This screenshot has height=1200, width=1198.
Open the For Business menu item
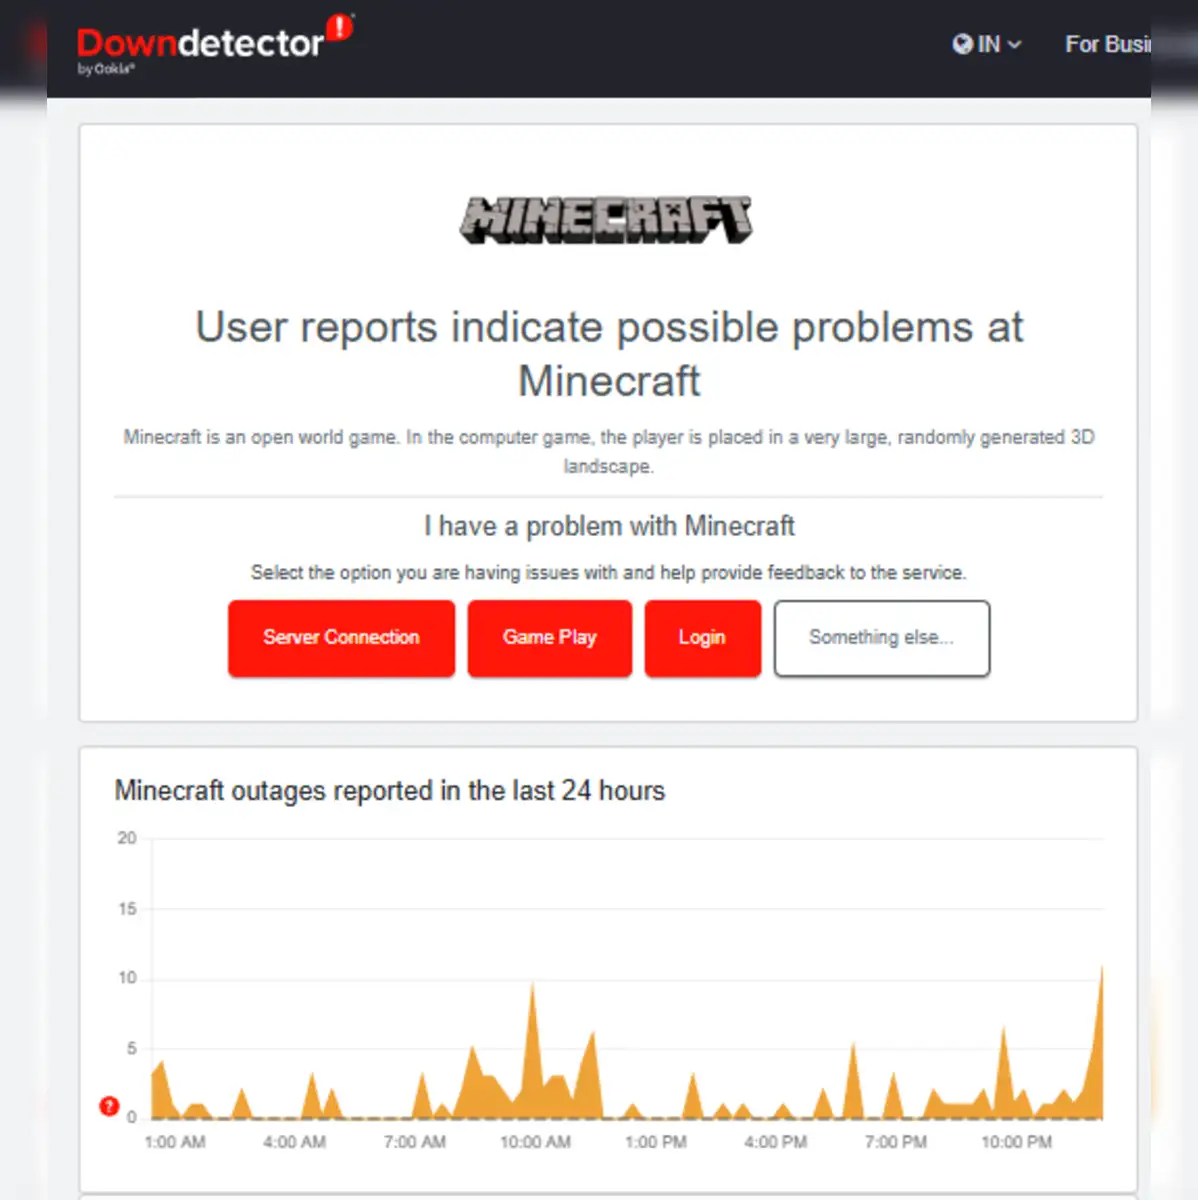(1107, 44)
